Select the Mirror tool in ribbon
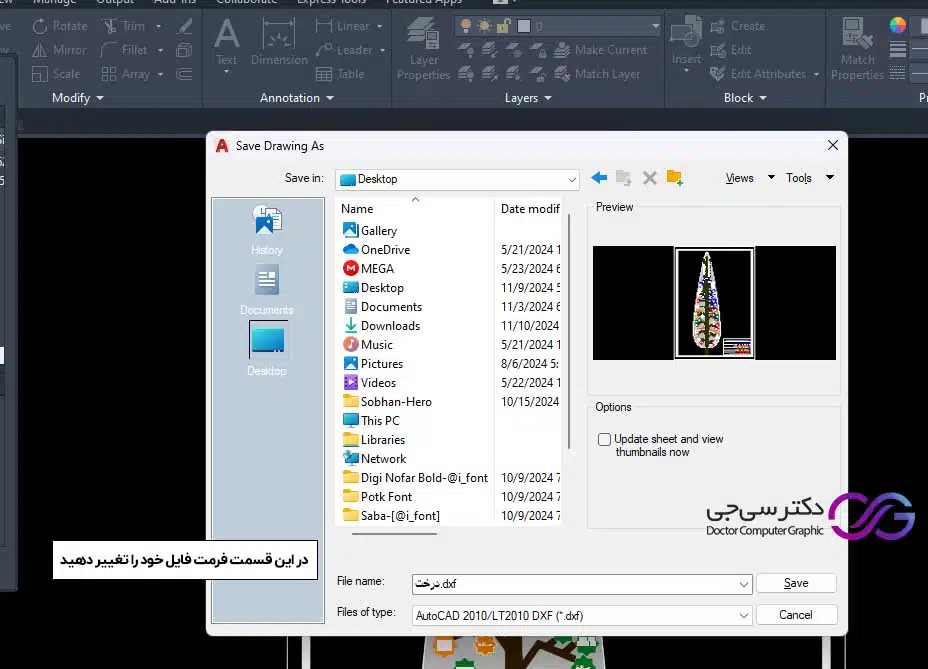 [x=60, y=50]
